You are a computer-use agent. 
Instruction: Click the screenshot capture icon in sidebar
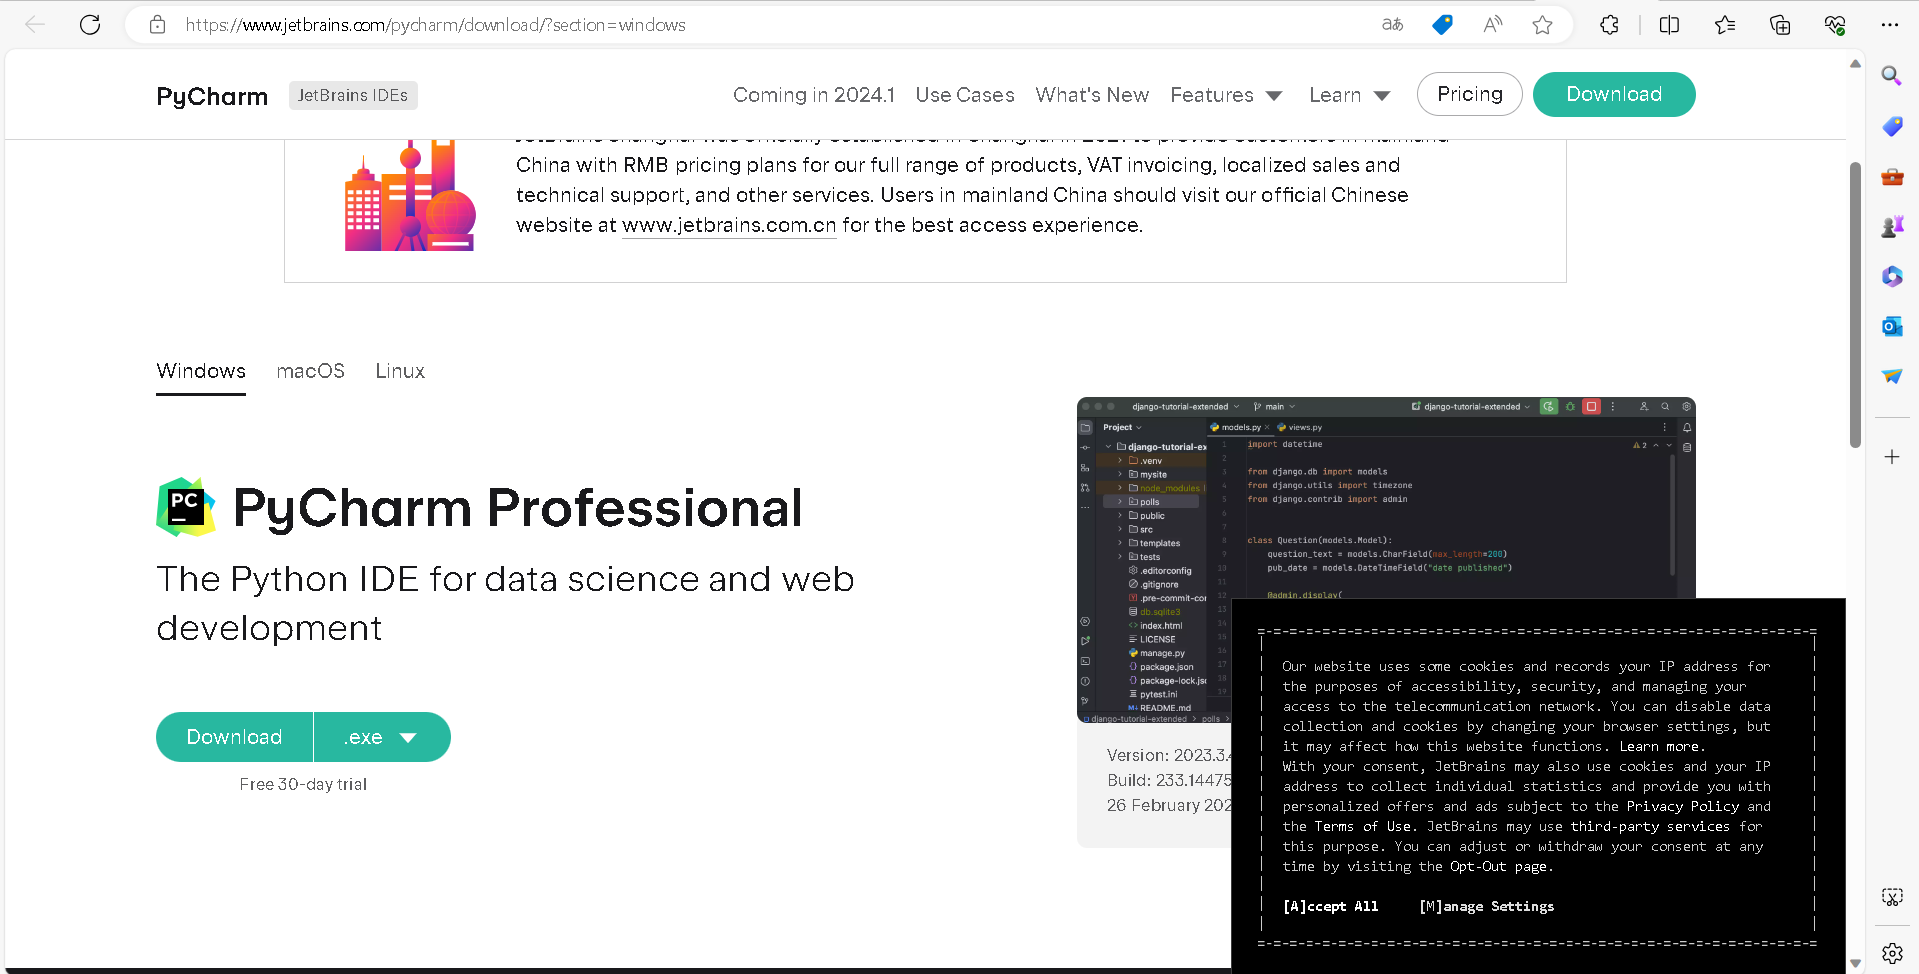point(1892,897)
